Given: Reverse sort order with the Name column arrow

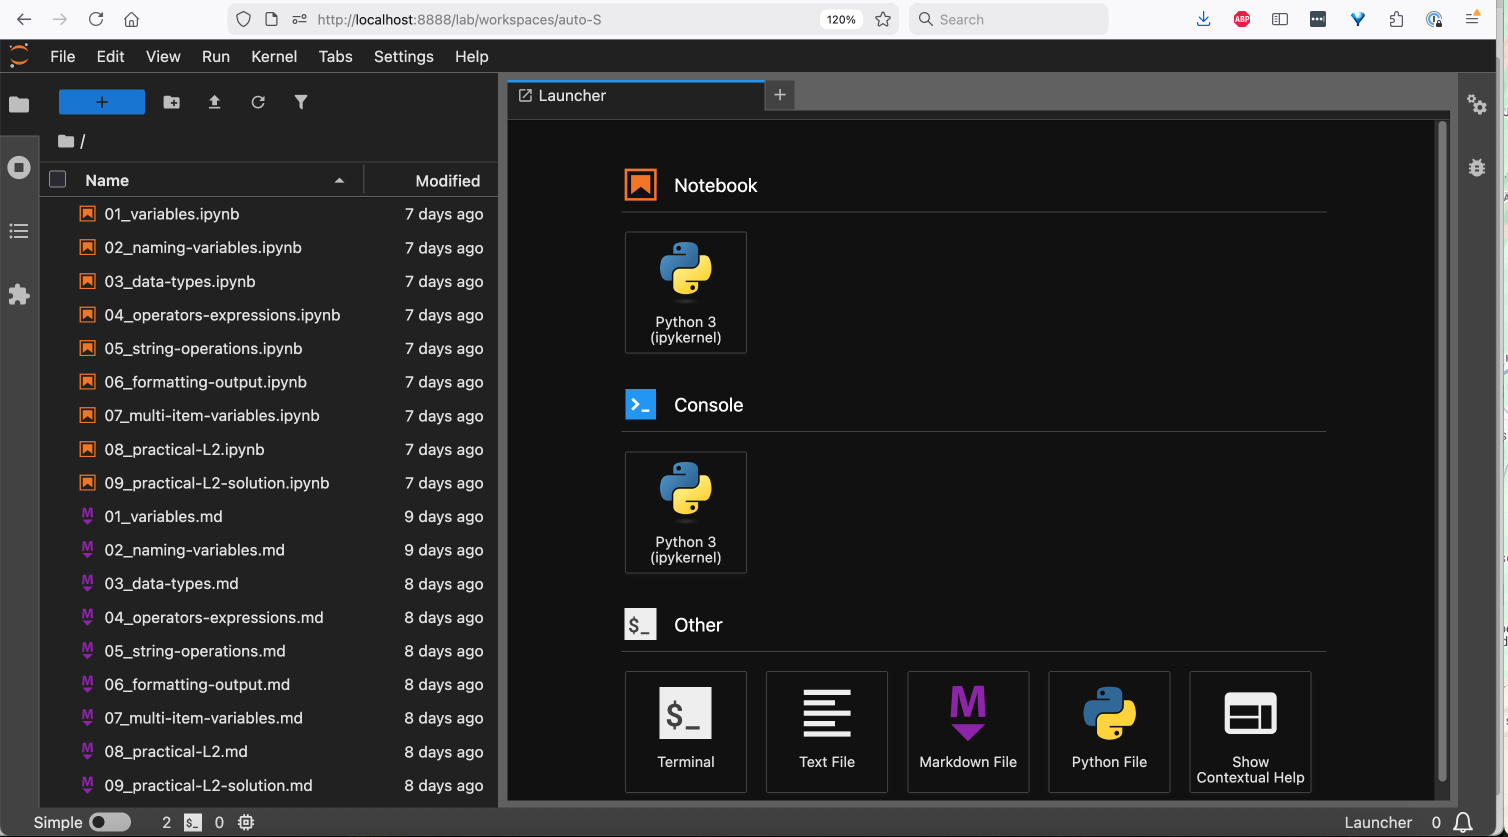Looking at the screenshot, I should point(340,180).
